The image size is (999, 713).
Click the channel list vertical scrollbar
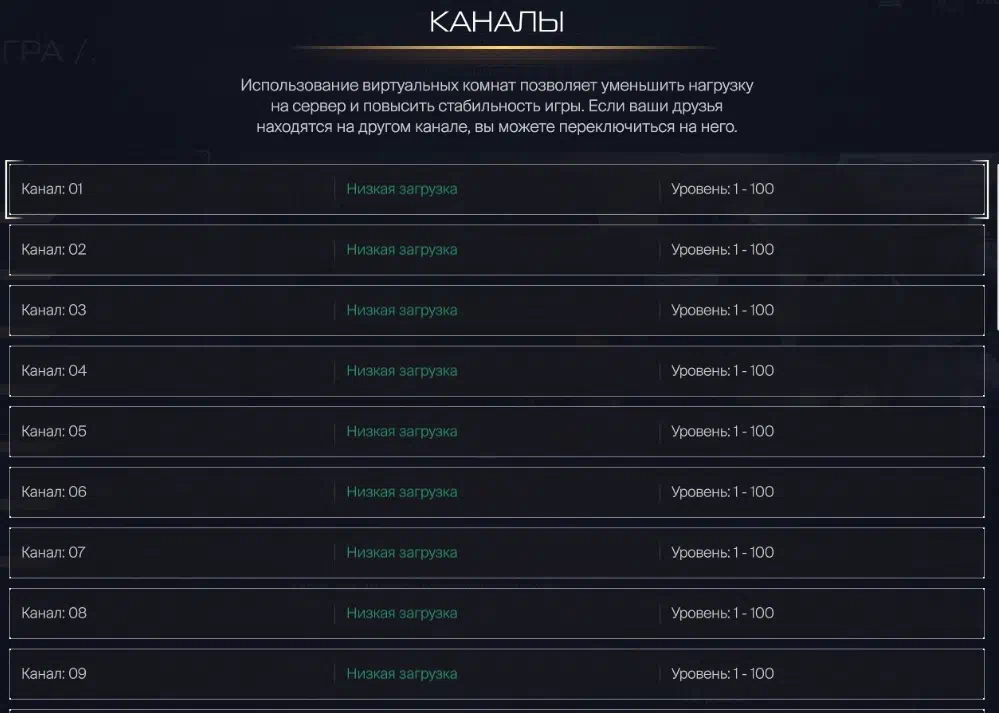click(x=996, y=248)
